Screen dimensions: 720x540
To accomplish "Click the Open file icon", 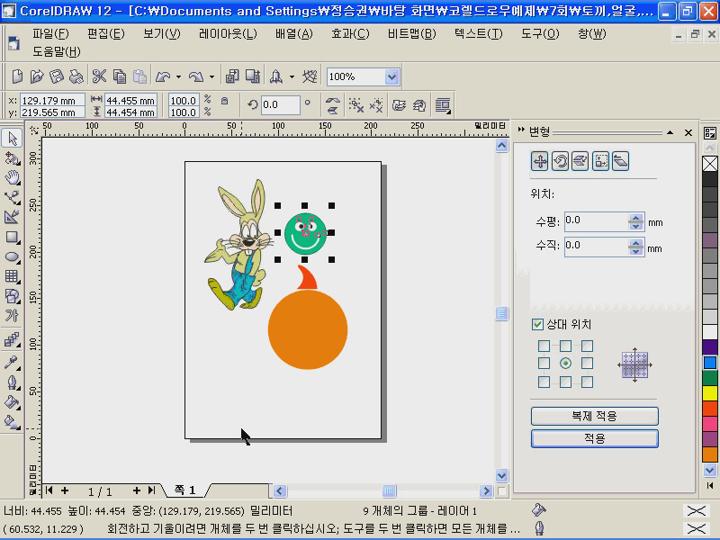I will point(37,76).
